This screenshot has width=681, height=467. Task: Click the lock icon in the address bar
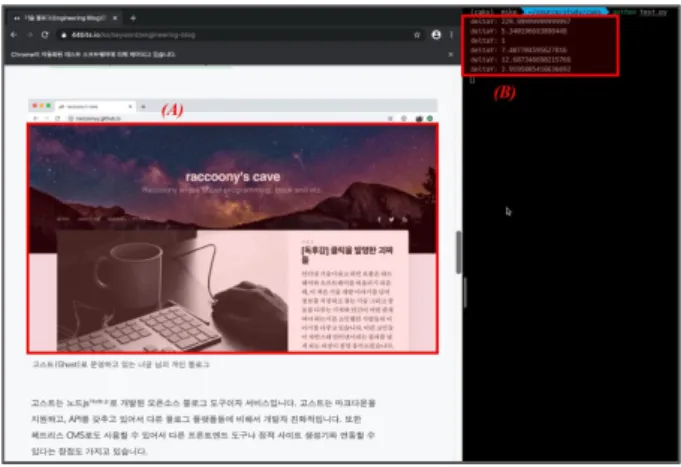(64, 35)
